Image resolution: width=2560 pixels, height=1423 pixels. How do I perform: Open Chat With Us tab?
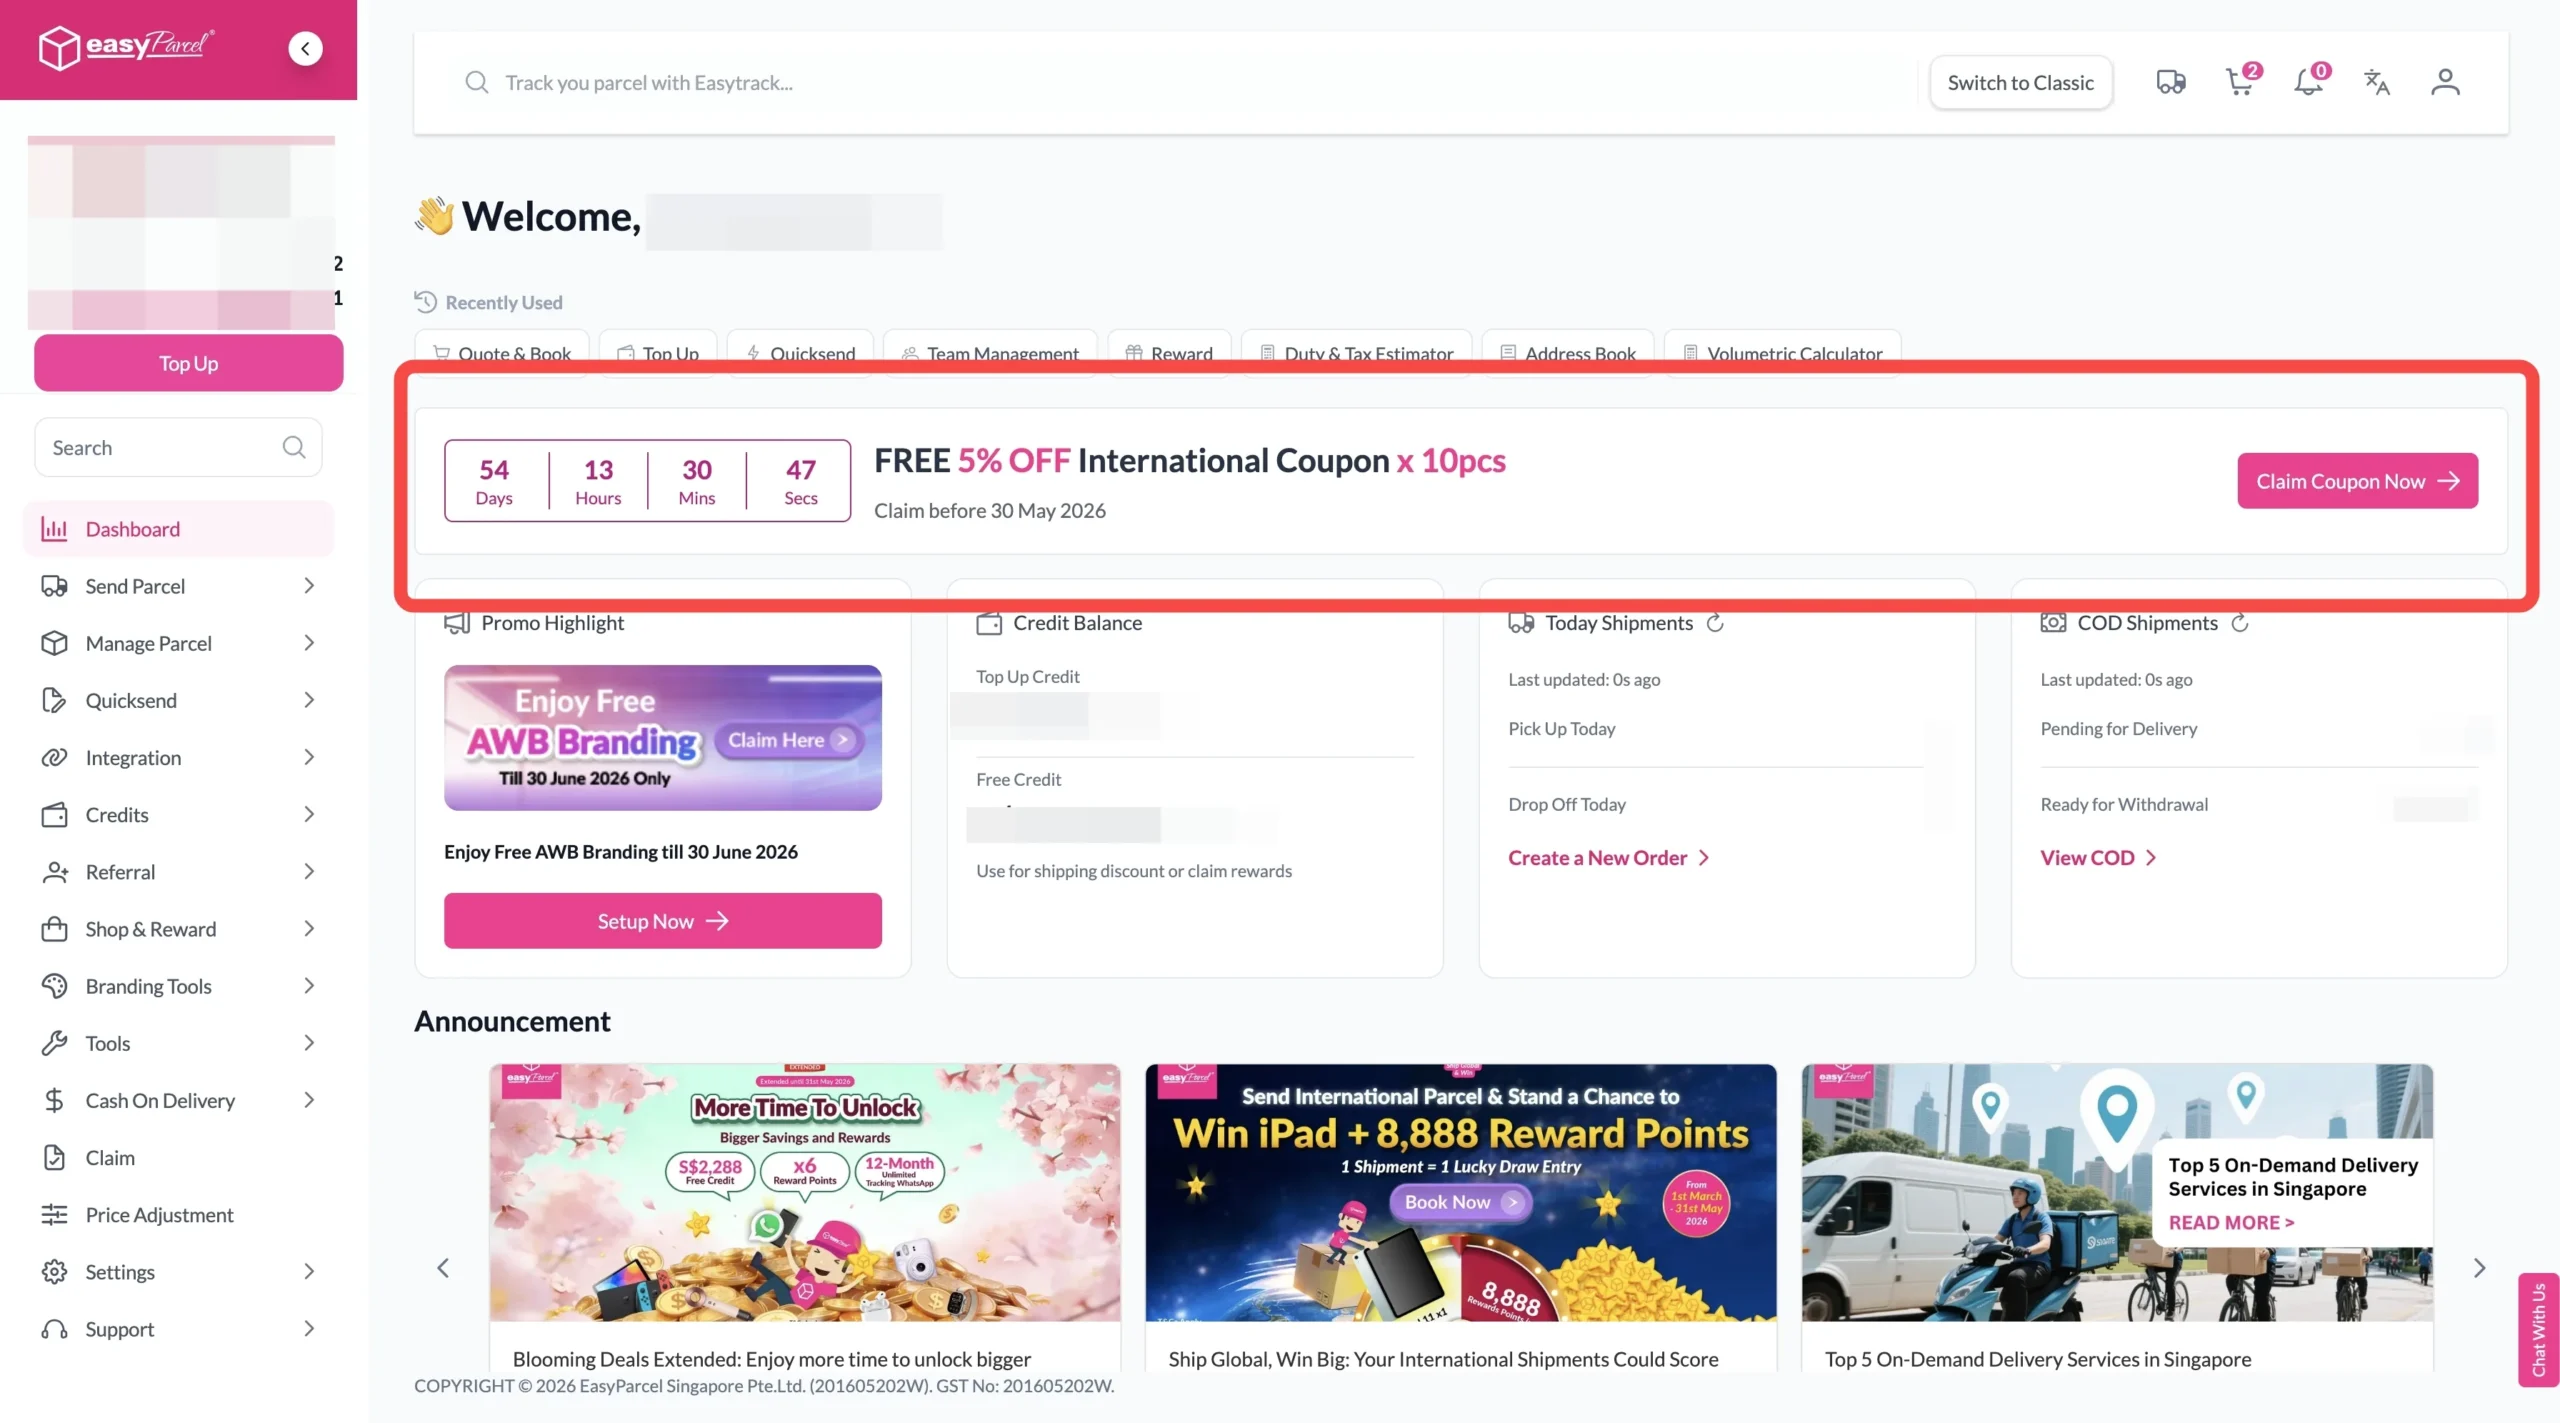coord(2538,1330)
